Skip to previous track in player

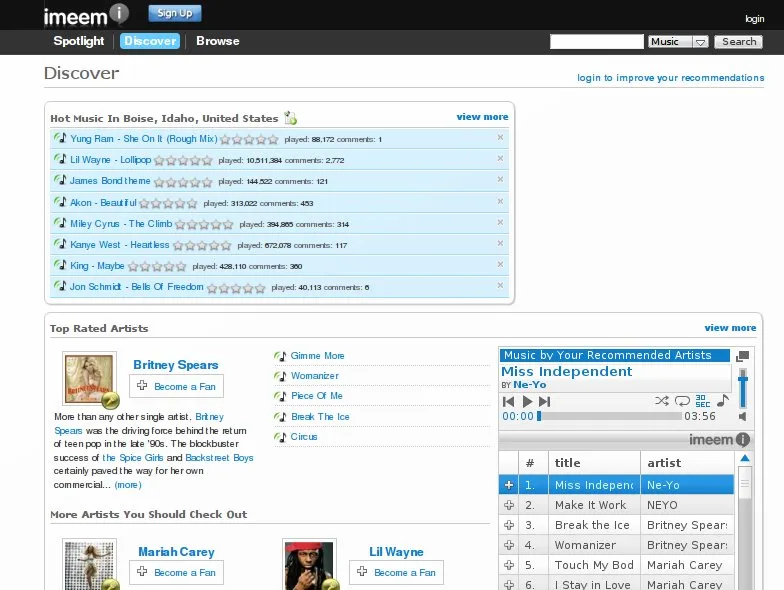coord(508,402)
